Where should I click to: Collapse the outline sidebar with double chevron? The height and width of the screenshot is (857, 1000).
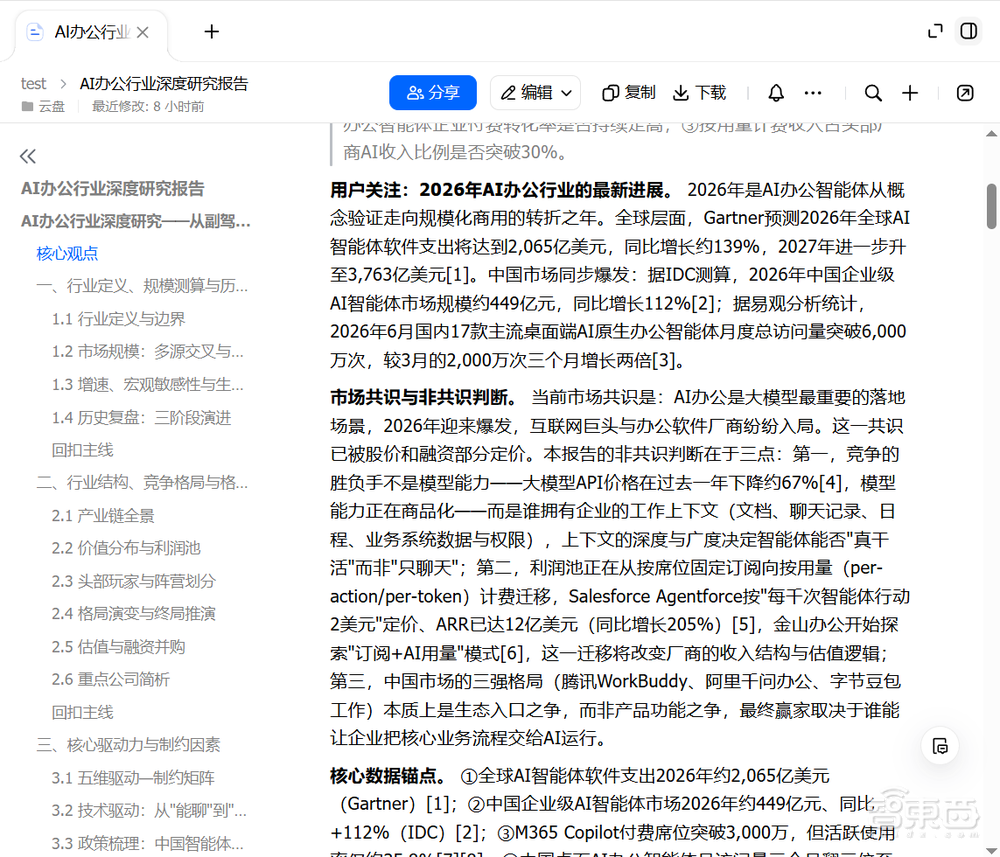click(x=28, y=156)
